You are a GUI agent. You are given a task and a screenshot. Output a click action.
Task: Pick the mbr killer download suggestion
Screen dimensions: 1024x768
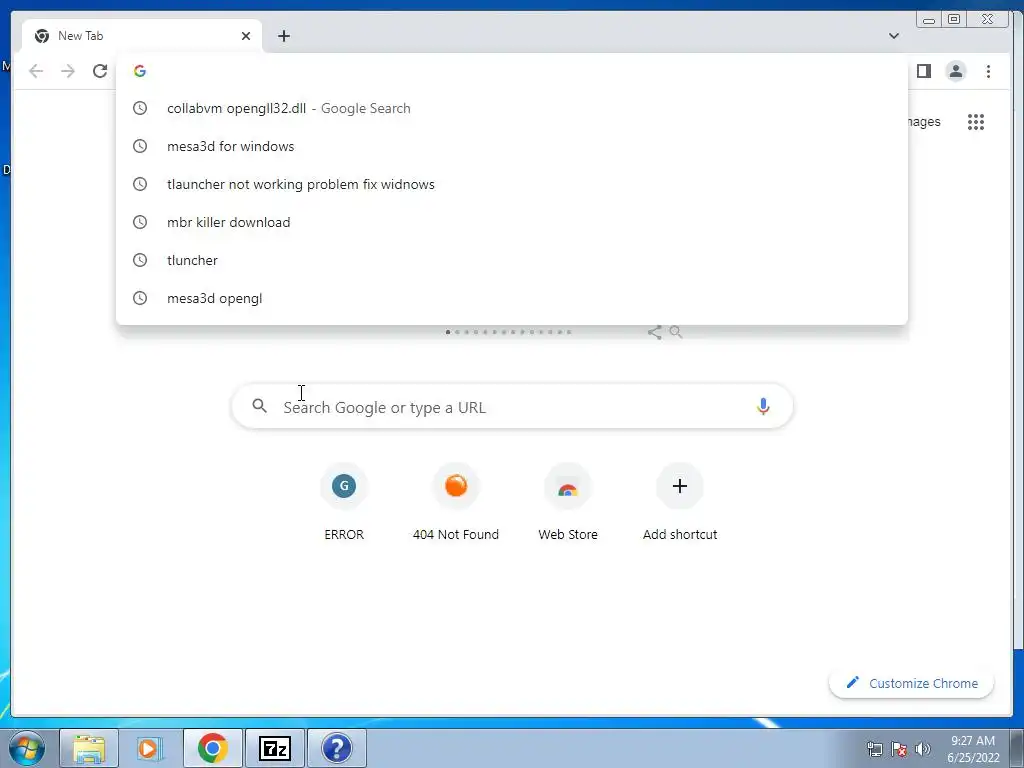click(511, 222)
